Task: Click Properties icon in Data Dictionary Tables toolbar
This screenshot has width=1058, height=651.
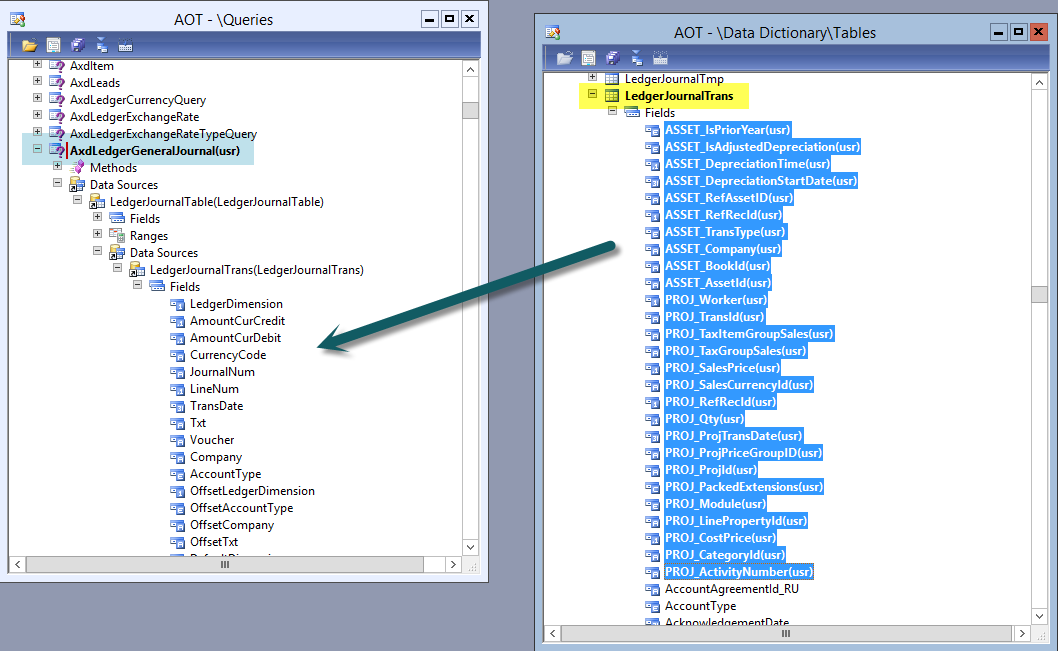Action: point(589,58)
